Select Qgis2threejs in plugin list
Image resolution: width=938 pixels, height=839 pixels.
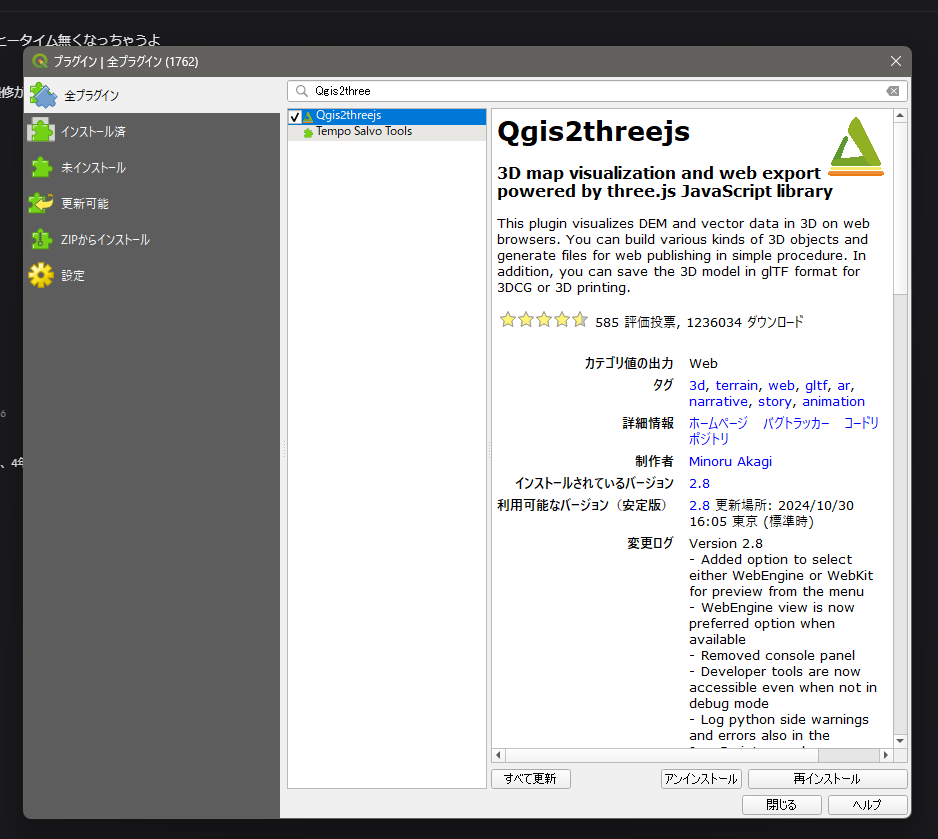(x=386, y=116)
